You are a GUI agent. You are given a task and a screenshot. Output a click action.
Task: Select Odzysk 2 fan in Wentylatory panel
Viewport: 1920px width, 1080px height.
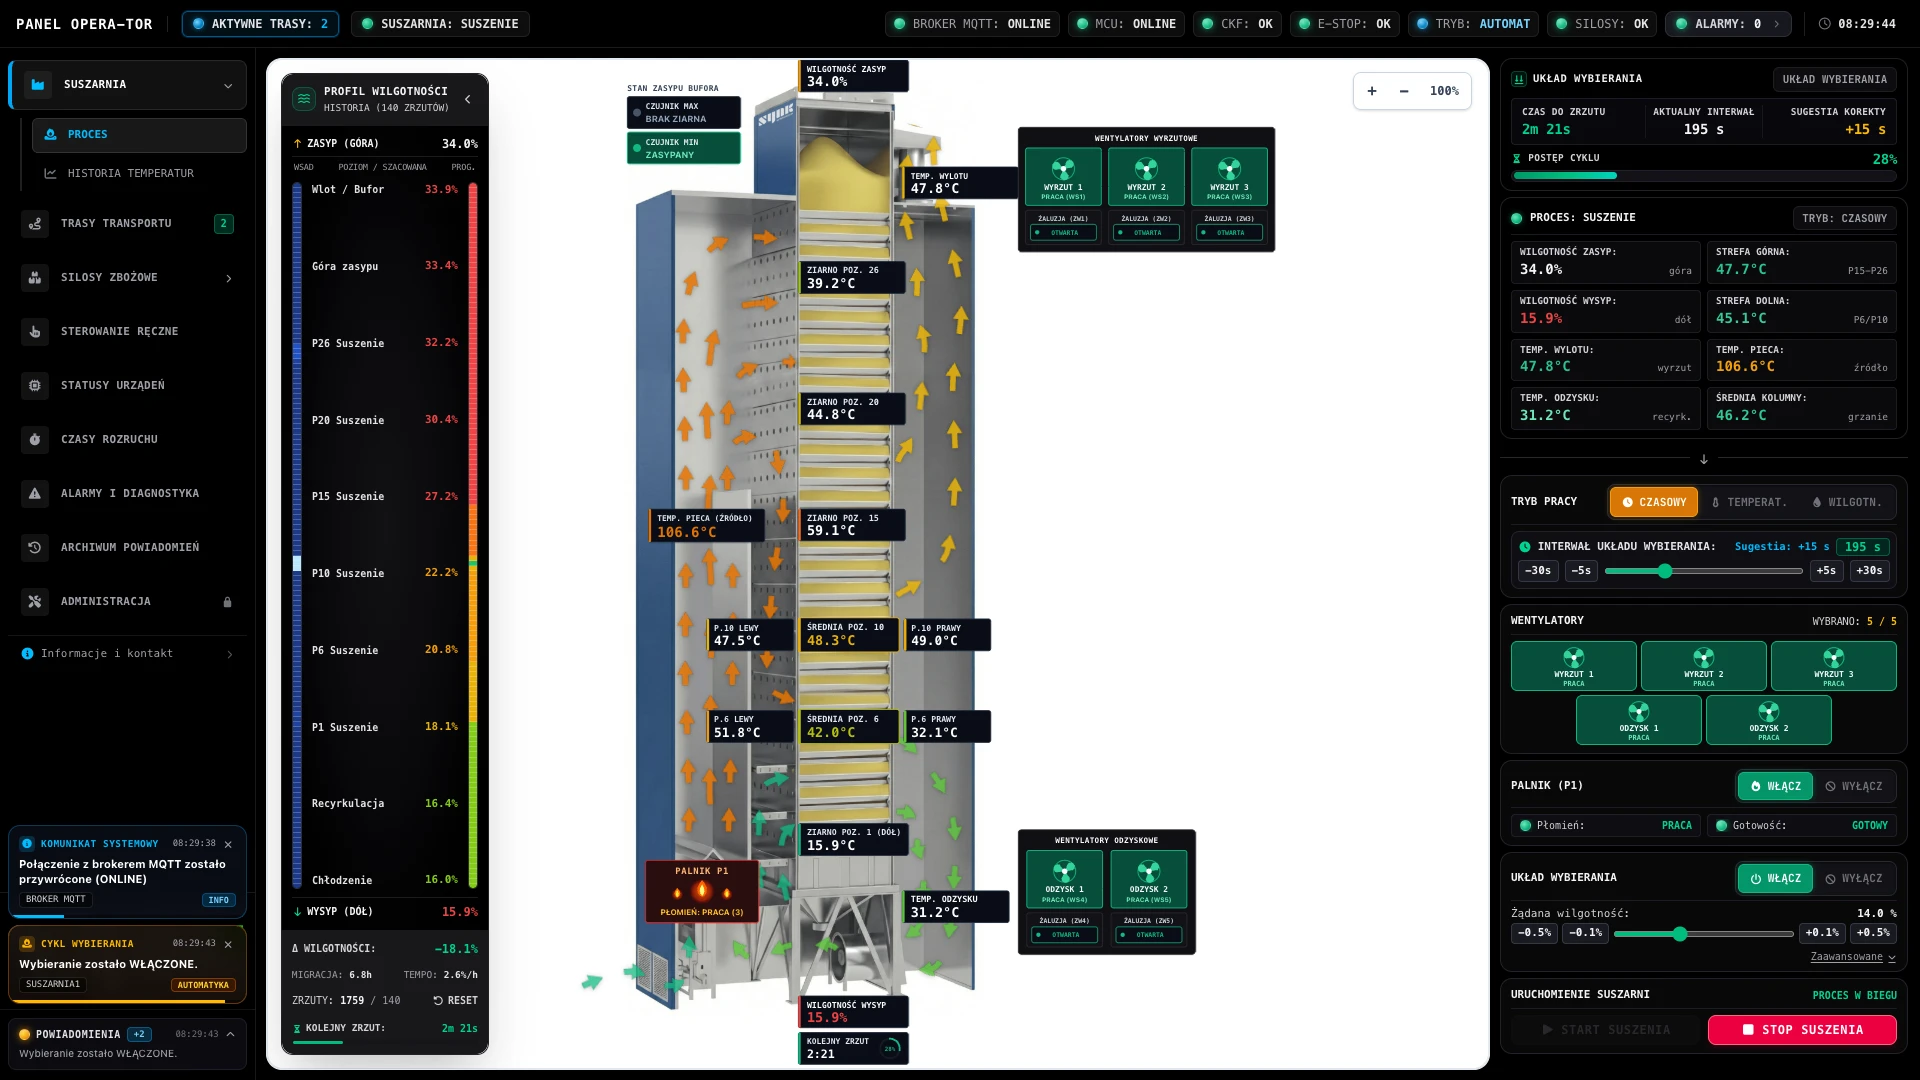[1768, 720]
